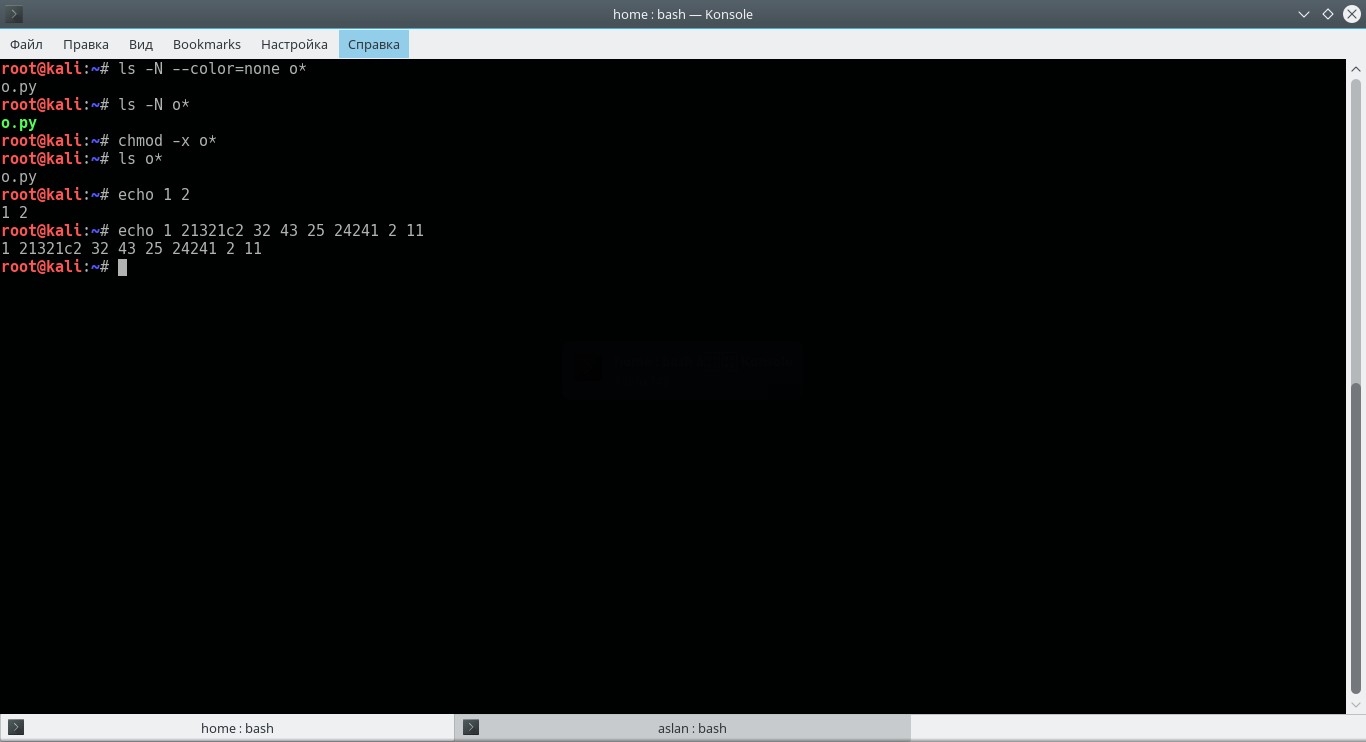This screenshot has width=1366, height=742.
Task: Click the minimize chevron icon in title bar
Action: pyautogui.click(x=1305, y=14)
